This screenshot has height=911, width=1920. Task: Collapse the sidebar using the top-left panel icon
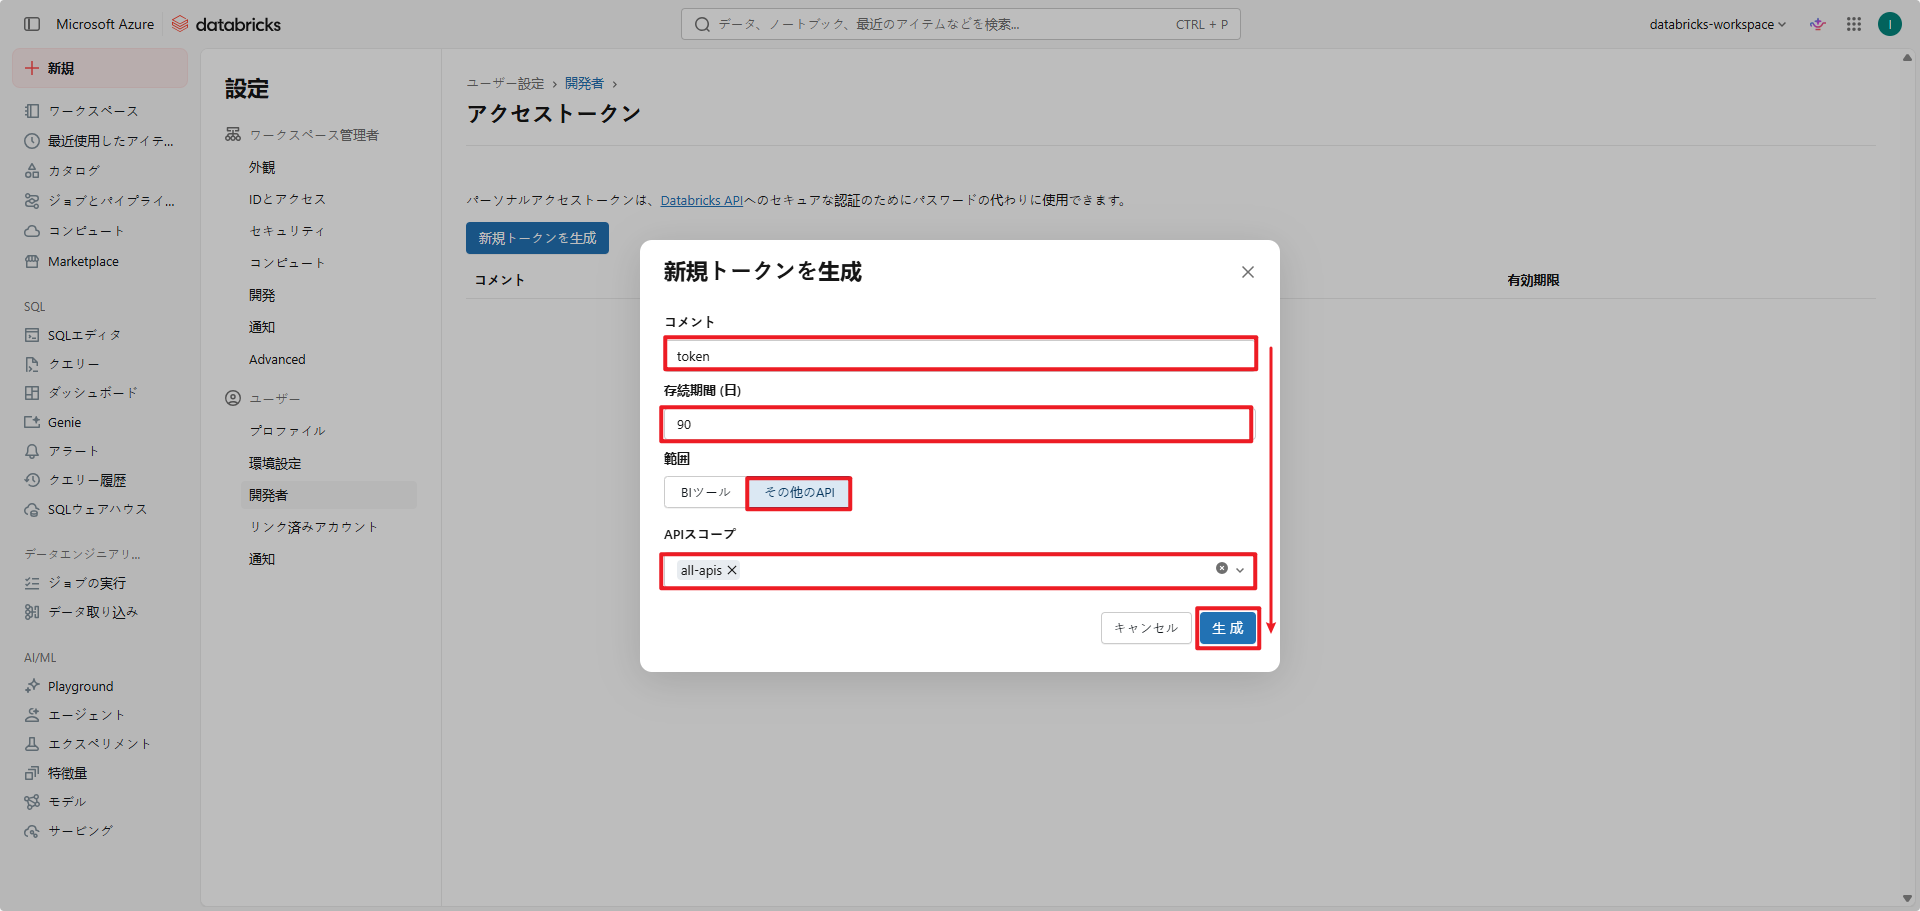[x=32, y=24]
